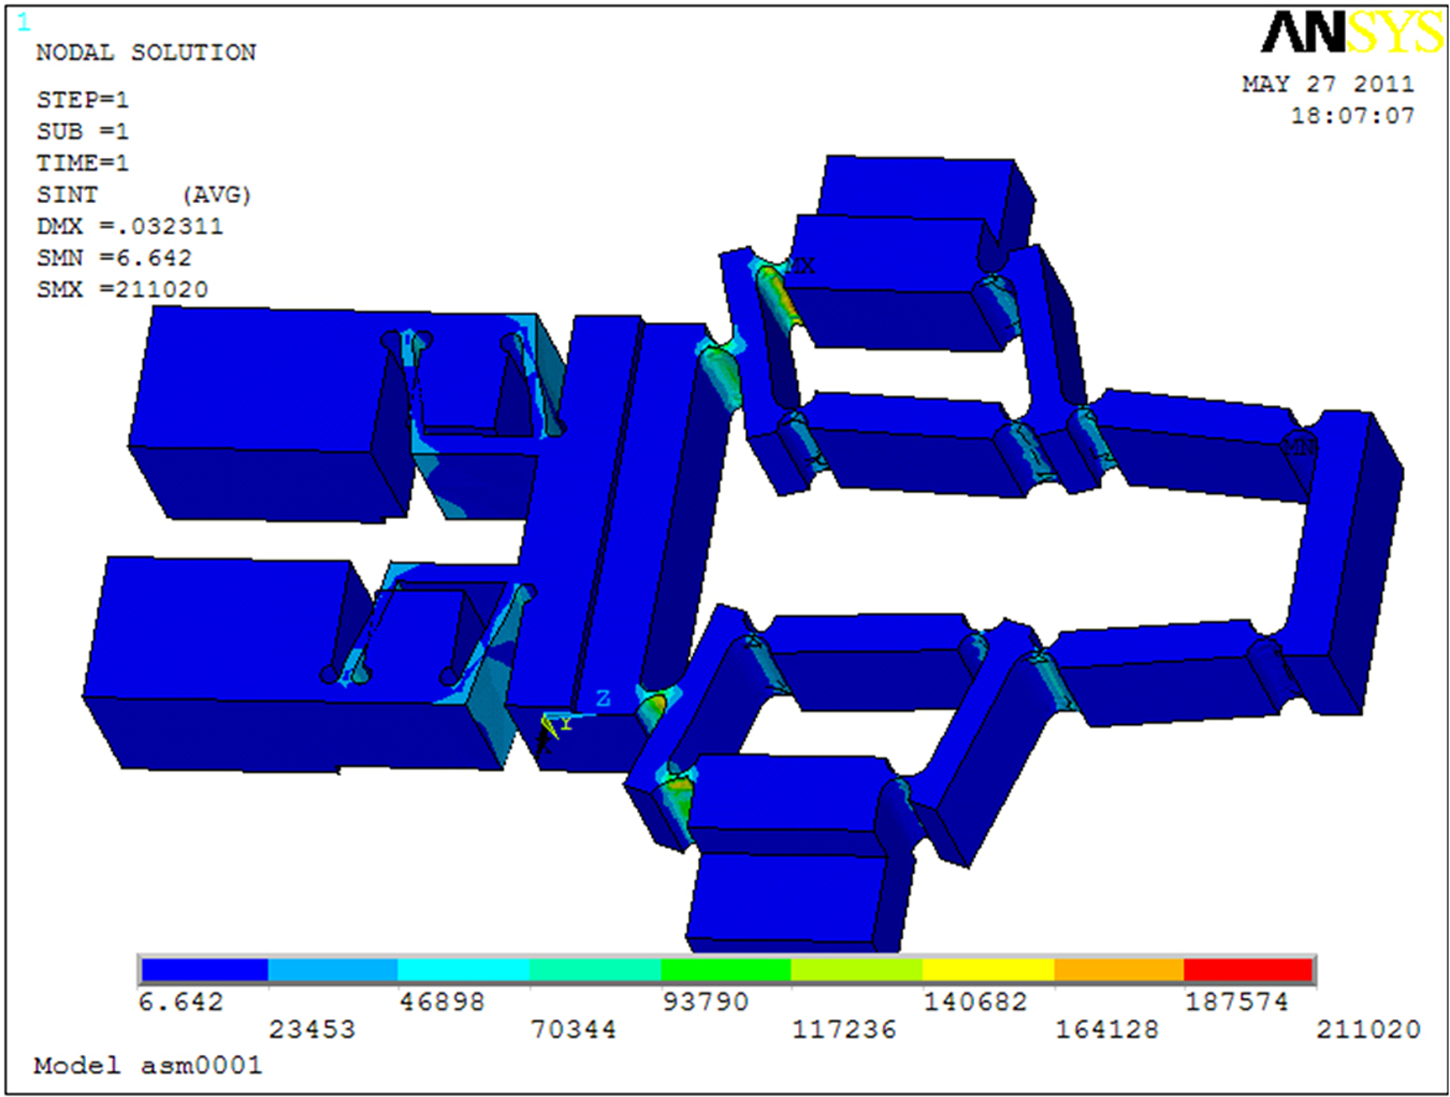Viewport: 1450px width, 1097px height.
Task: Select the orange legend color band
Action: [x=1119, y=970]
